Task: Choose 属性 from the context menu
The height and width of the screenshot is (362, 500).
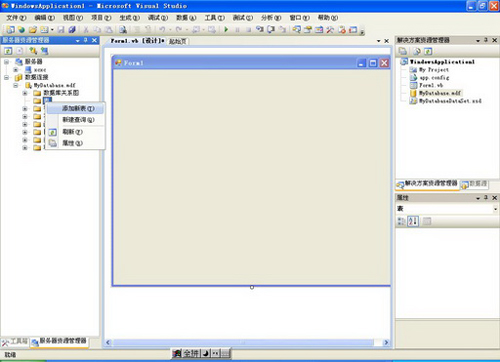Action: 75,143
